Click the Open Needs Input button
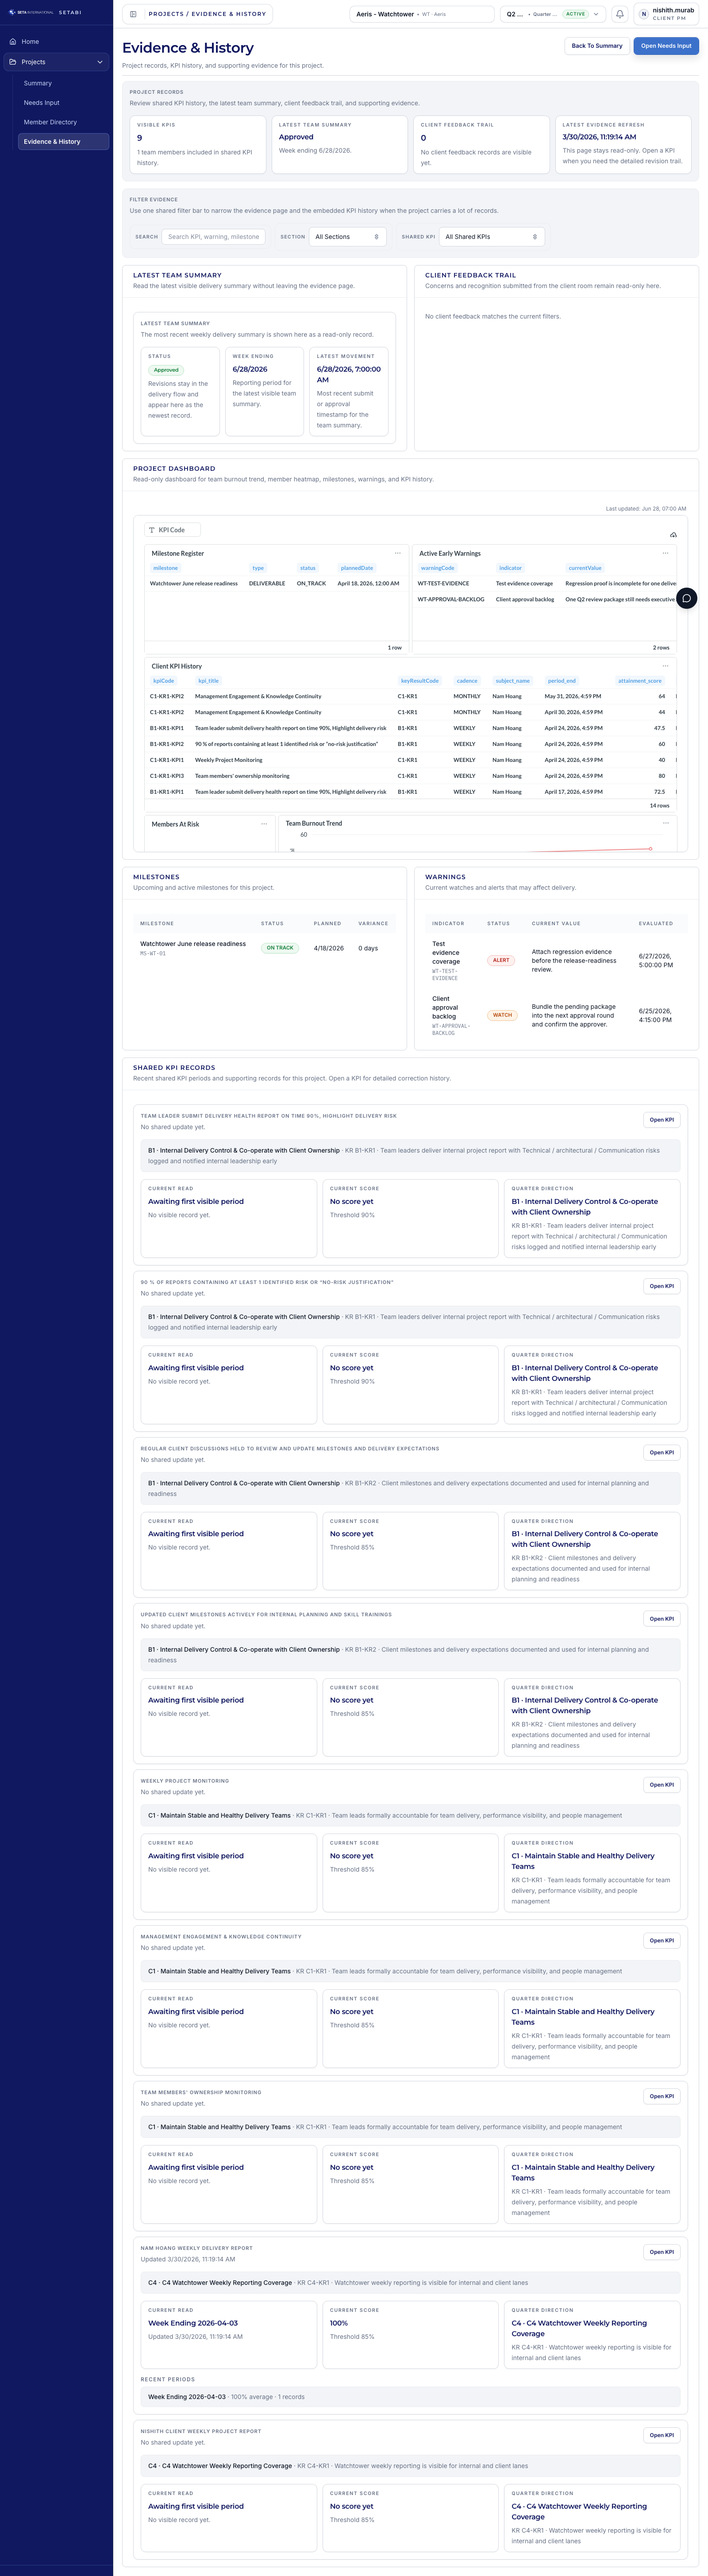 click(665, 46)
